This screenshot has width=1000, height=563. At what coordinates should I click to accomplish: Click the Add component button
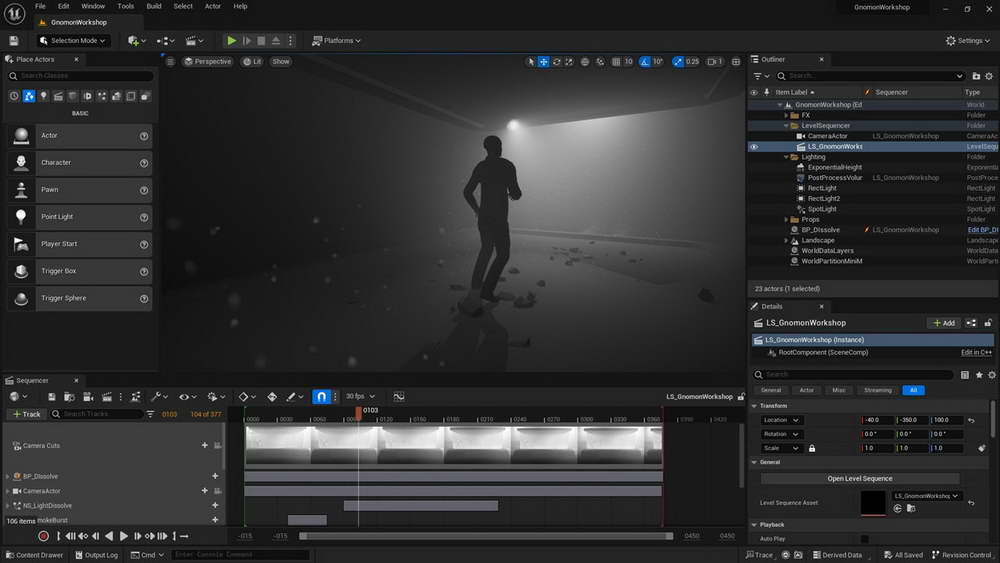coord(944,323)
